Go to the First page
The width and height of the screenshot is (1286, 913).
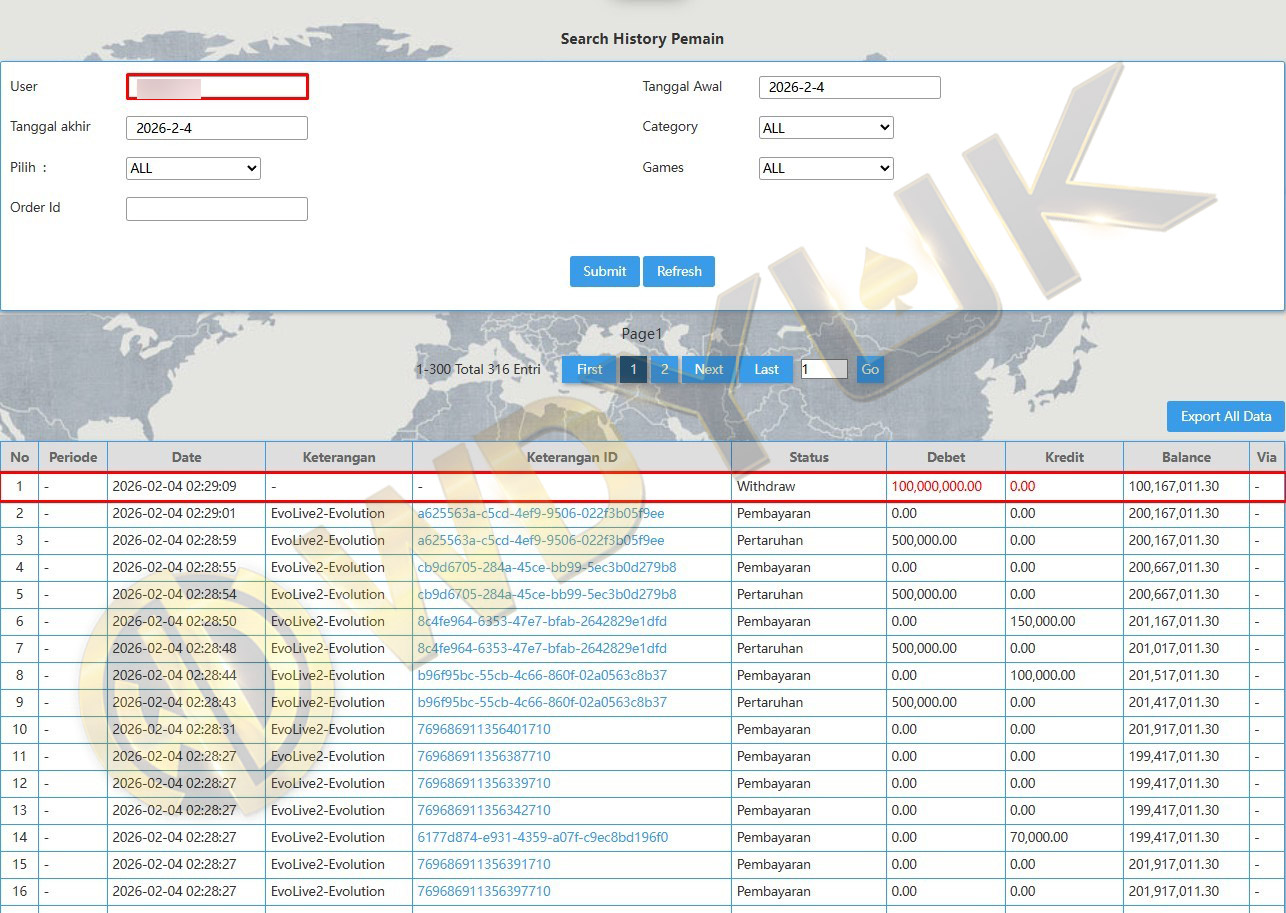point(589,369)
